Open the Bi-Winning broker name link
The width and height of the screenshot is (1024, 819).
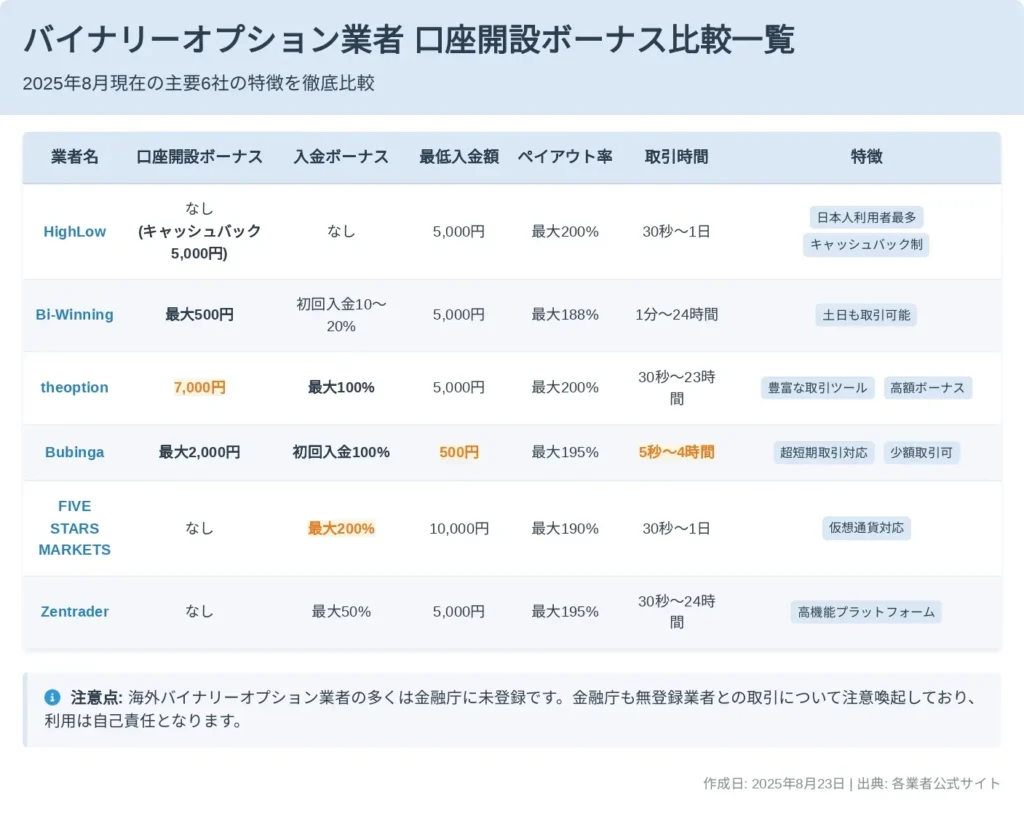coord(74,315)
